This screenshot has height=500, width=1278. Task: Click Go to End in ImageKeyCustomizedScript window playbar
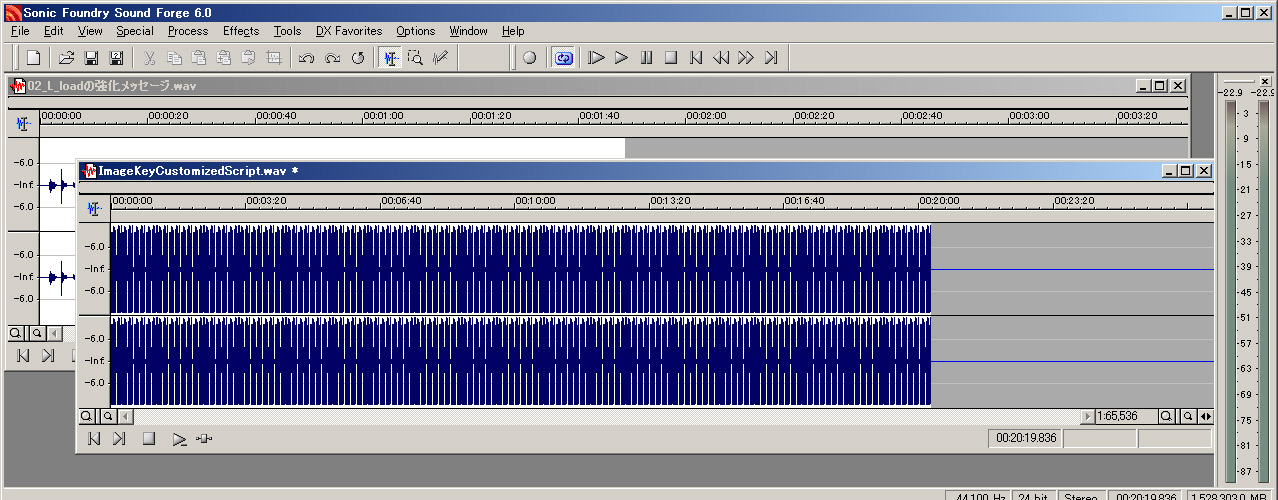[119, 438]
